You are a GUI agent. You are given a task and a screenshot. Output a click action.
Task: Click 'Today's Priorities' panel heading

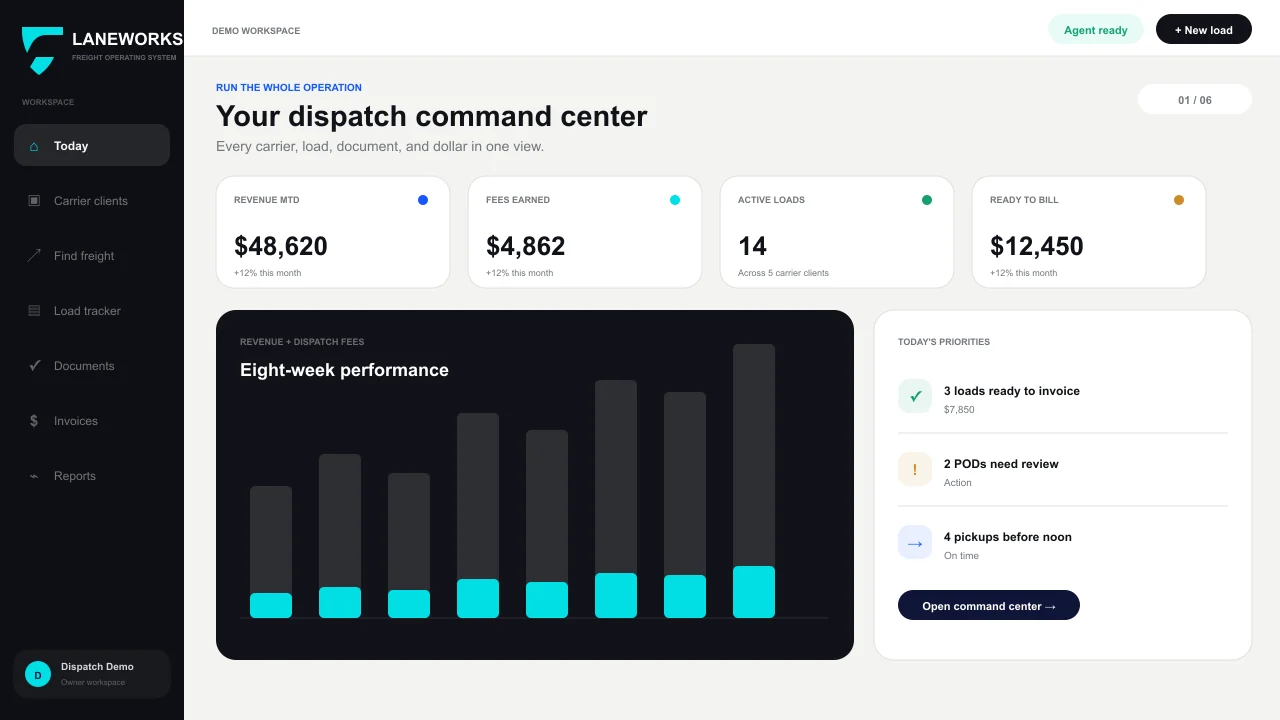pyautogui.click(x=944, y=342)
